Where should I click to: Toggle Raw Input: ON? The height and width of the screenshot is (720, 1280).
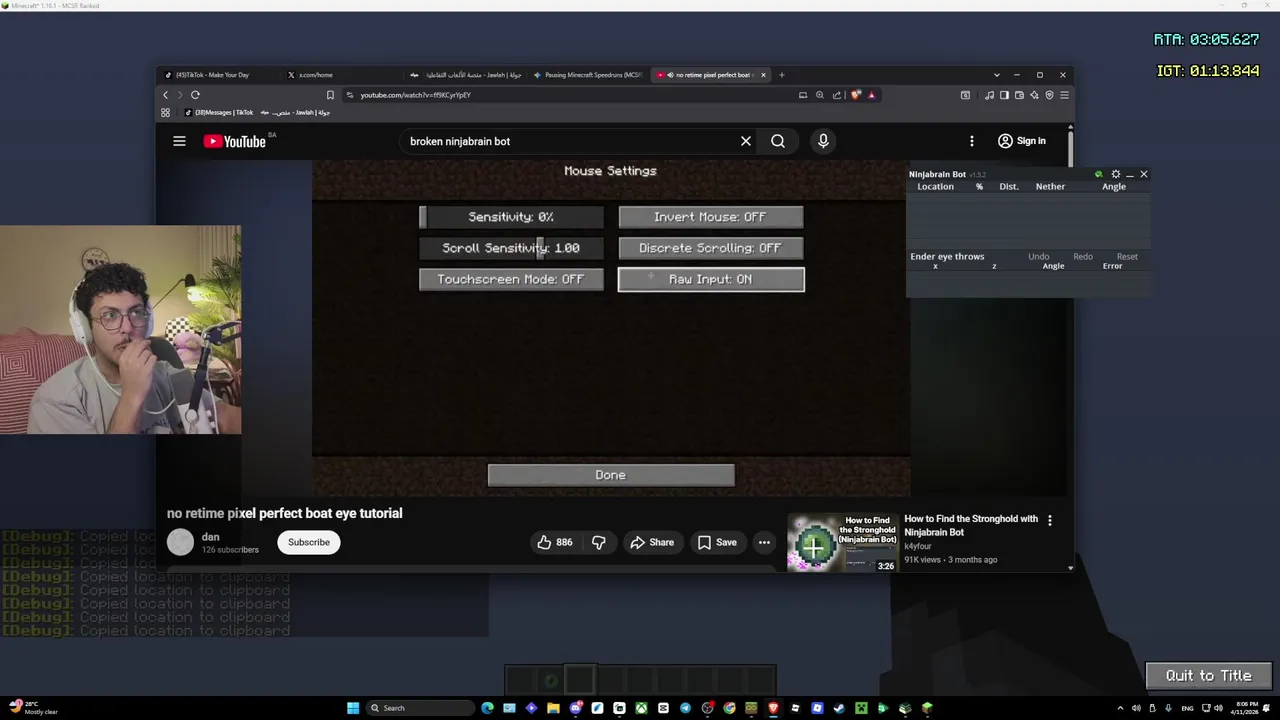click(x=711, y=279)
